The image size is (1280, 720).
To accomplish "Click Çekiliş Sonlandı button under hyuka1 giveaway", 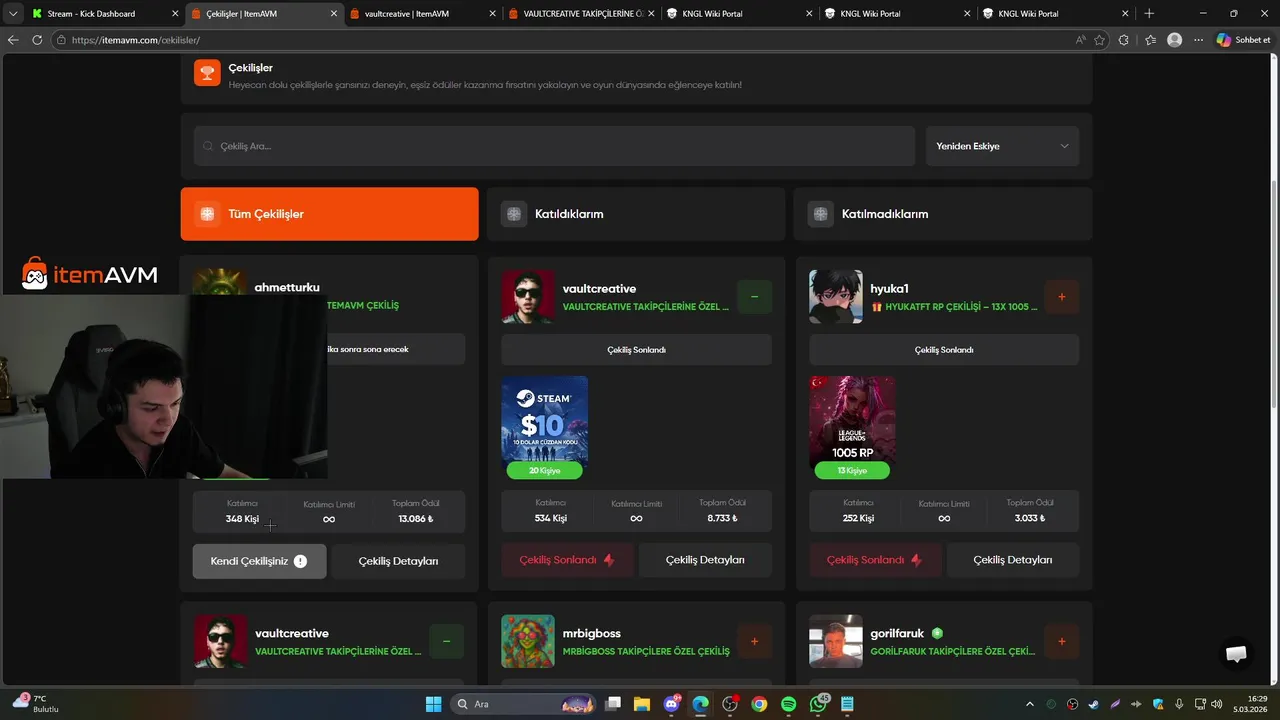I will [875, 560].
